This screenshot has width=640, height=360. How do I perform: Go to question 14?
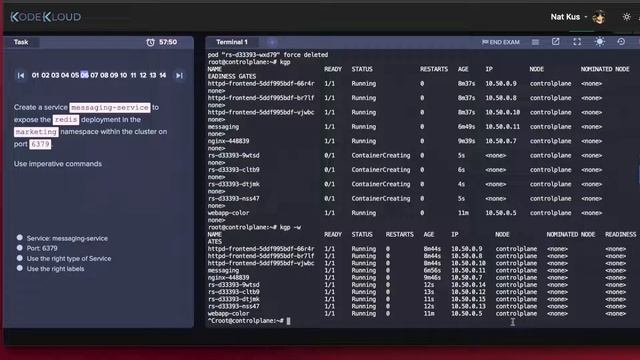coord(162,76)
